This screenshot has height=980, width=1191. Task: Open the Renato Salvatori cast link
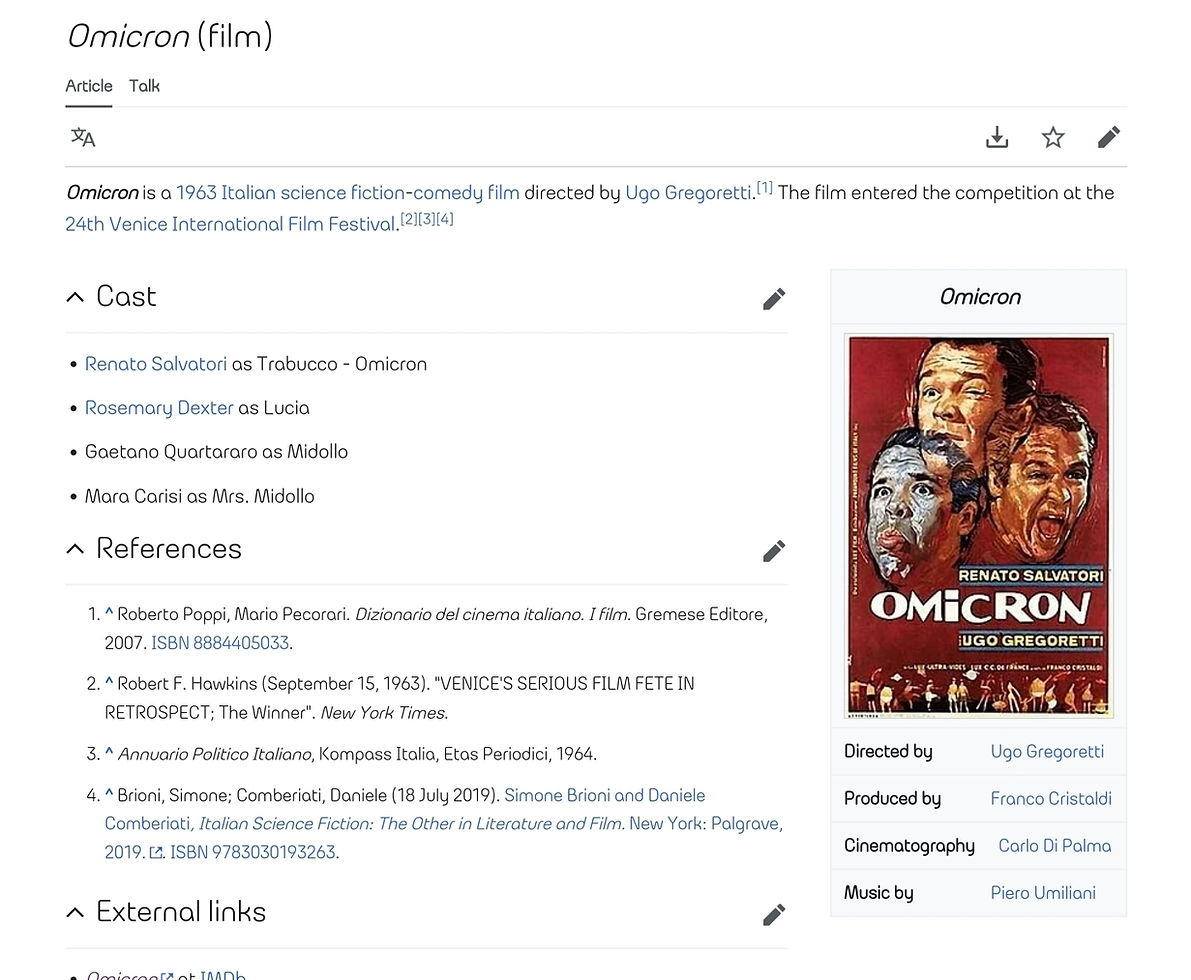pyautogui.click(x=156, y=364)
